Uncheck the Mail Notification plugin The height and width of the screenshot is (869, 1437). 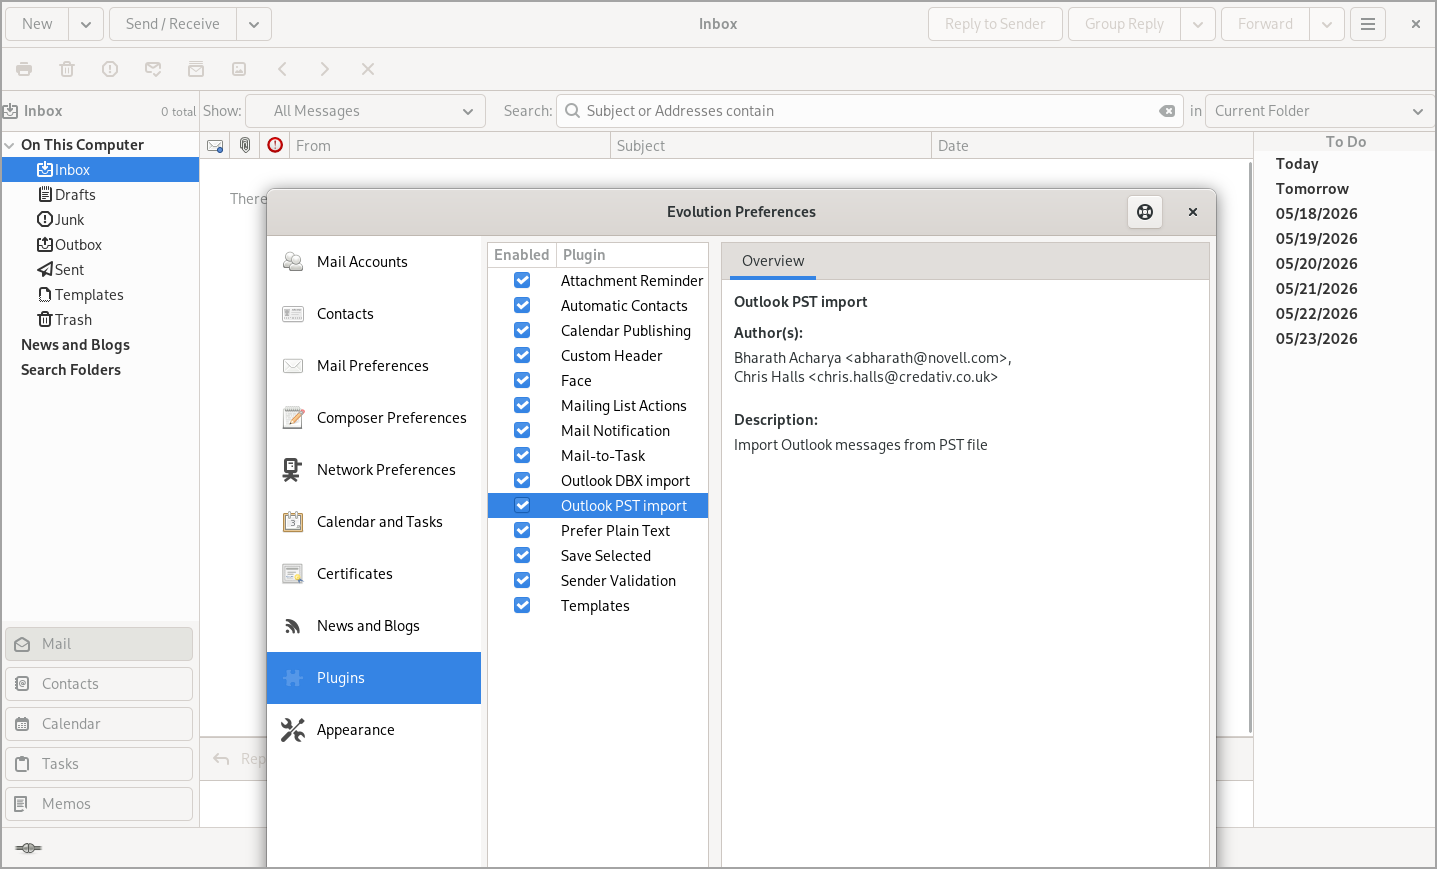522,430
